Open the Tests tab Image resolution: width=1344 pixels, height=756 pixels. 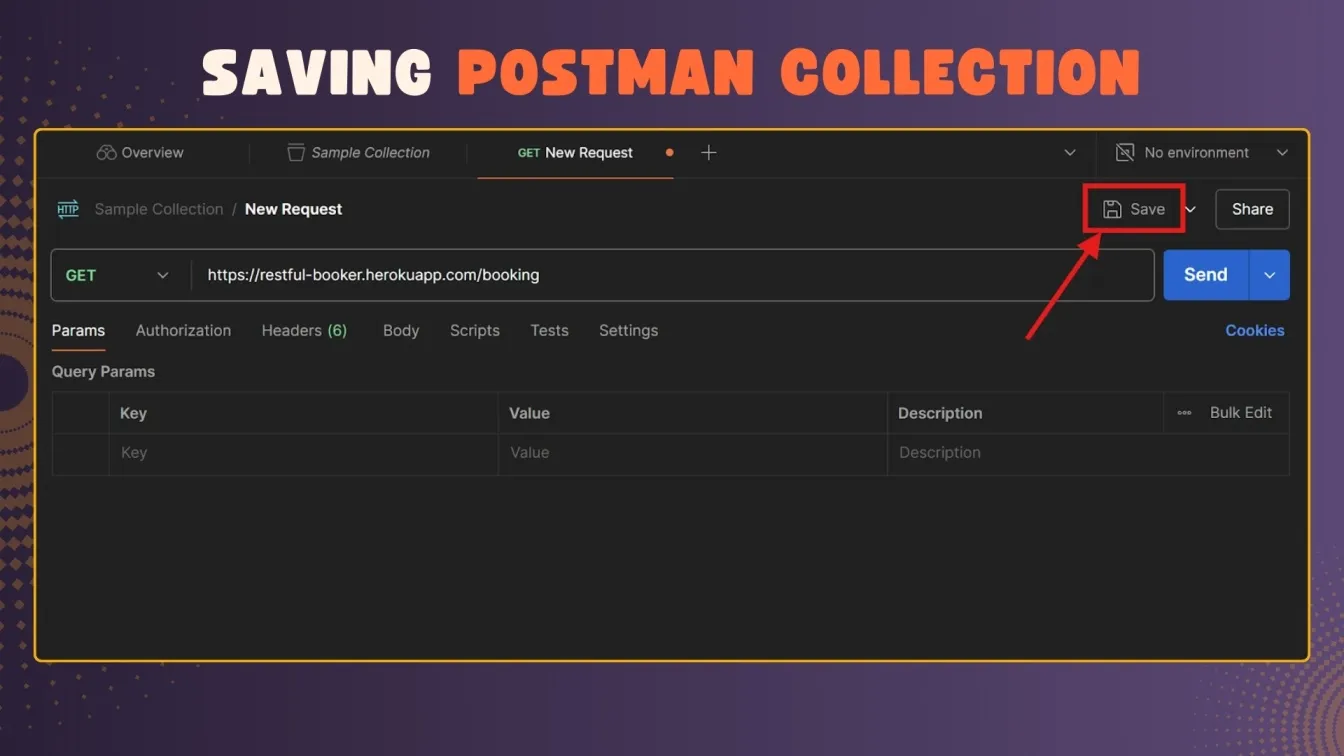pyautogui.click(x=549, y=330)
